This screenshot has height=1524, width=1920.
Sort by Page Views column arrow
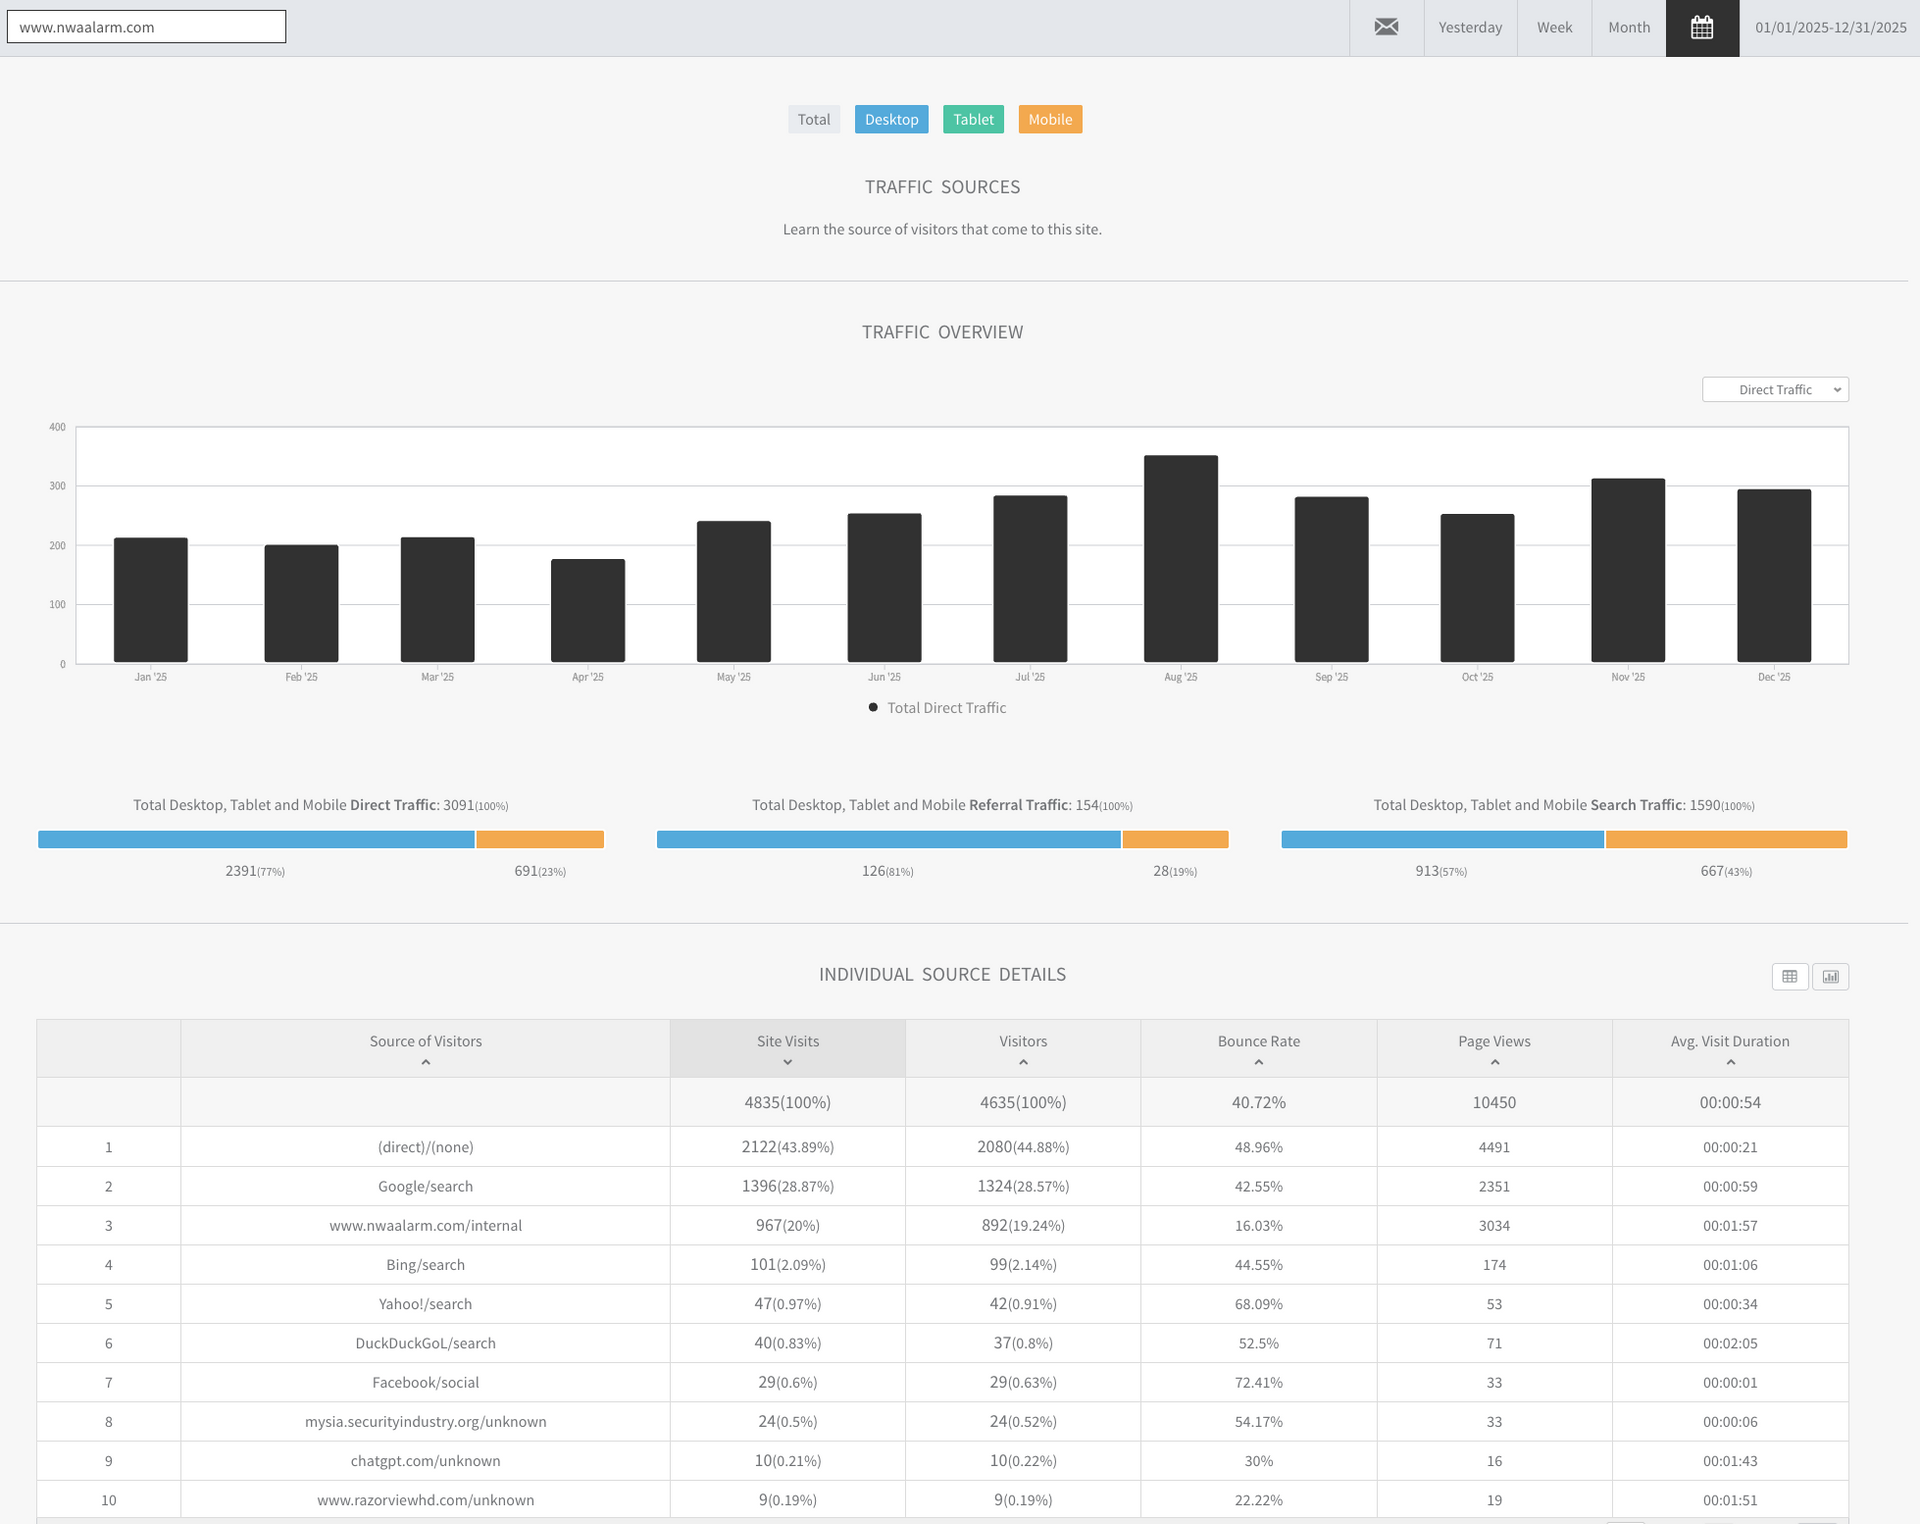(1494, 1062)
